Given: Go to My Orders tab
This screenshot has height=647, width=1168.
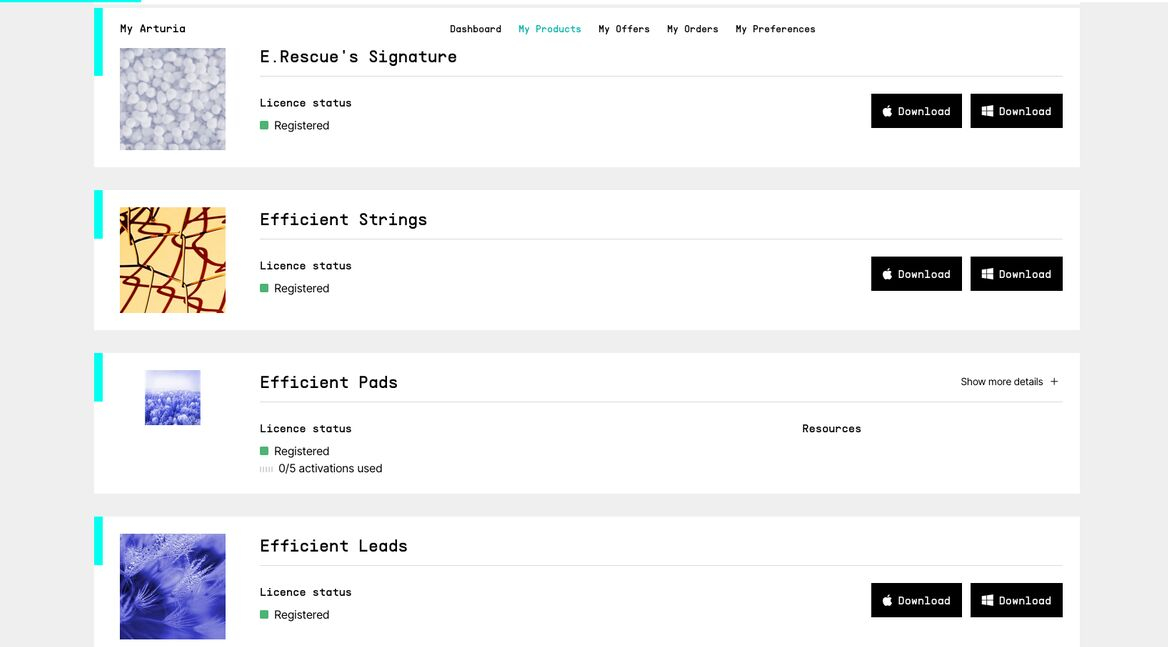Looking at the screenshot, I should [x=692, y=29].
